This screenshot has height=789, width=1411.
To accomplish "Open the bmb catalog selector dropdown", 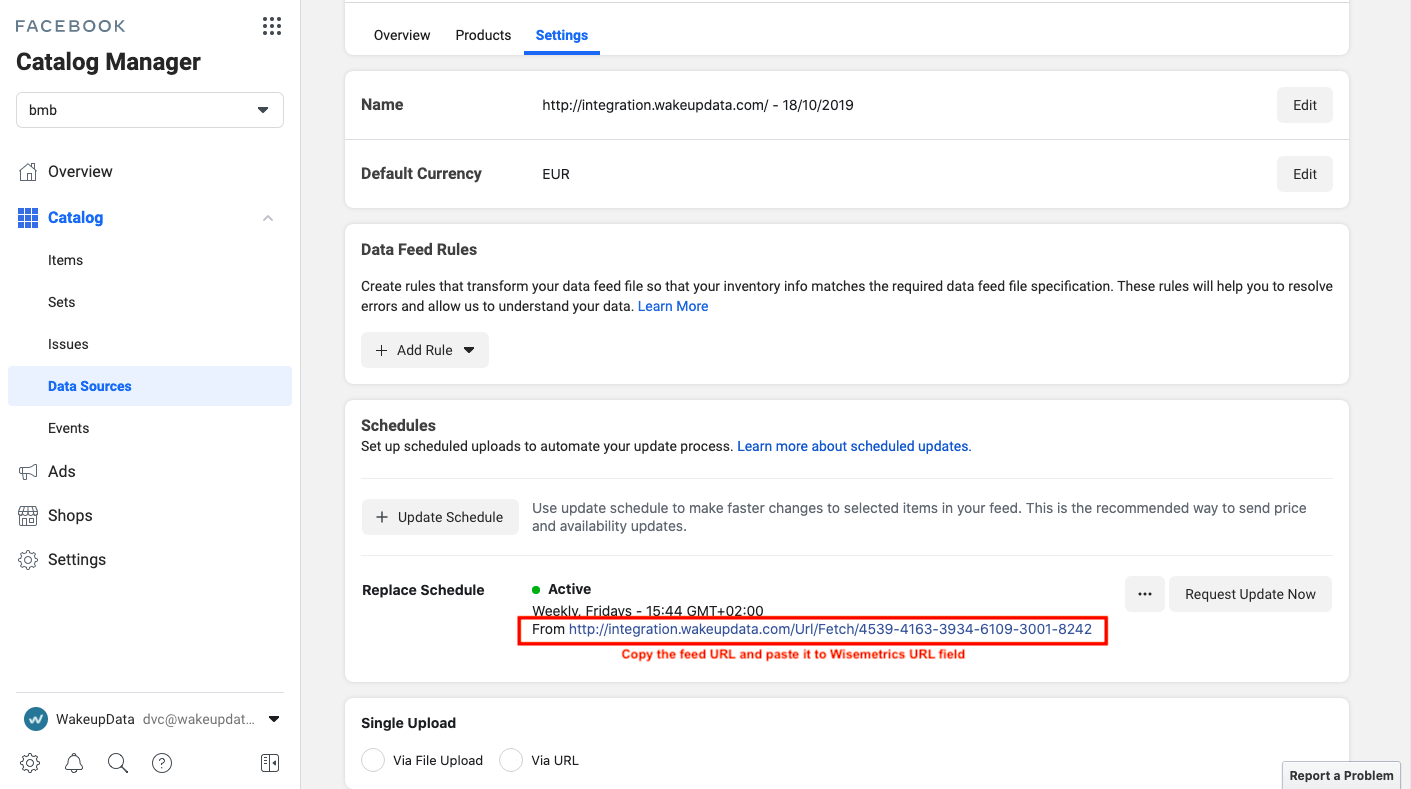I will tap(150, 110).
